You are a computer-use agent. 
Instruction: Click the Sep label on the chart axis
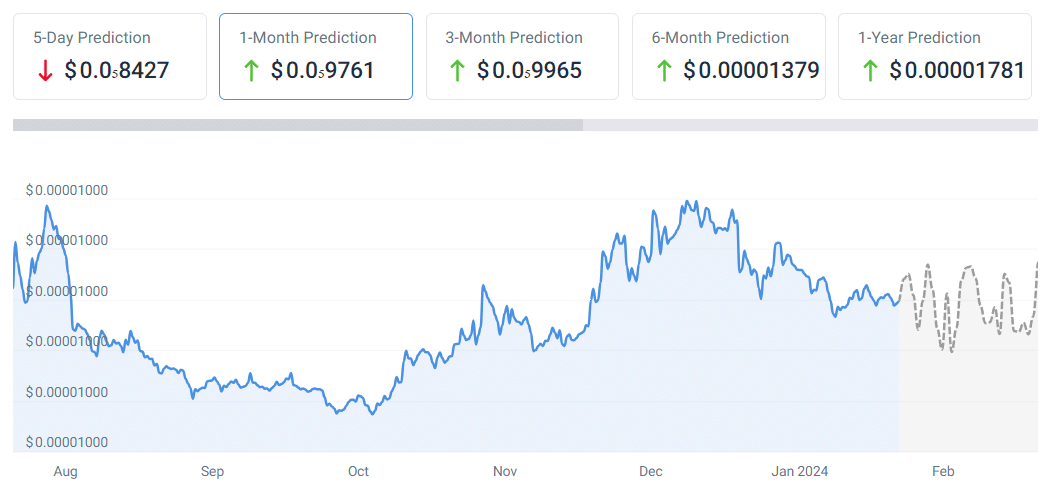(212, 471)
